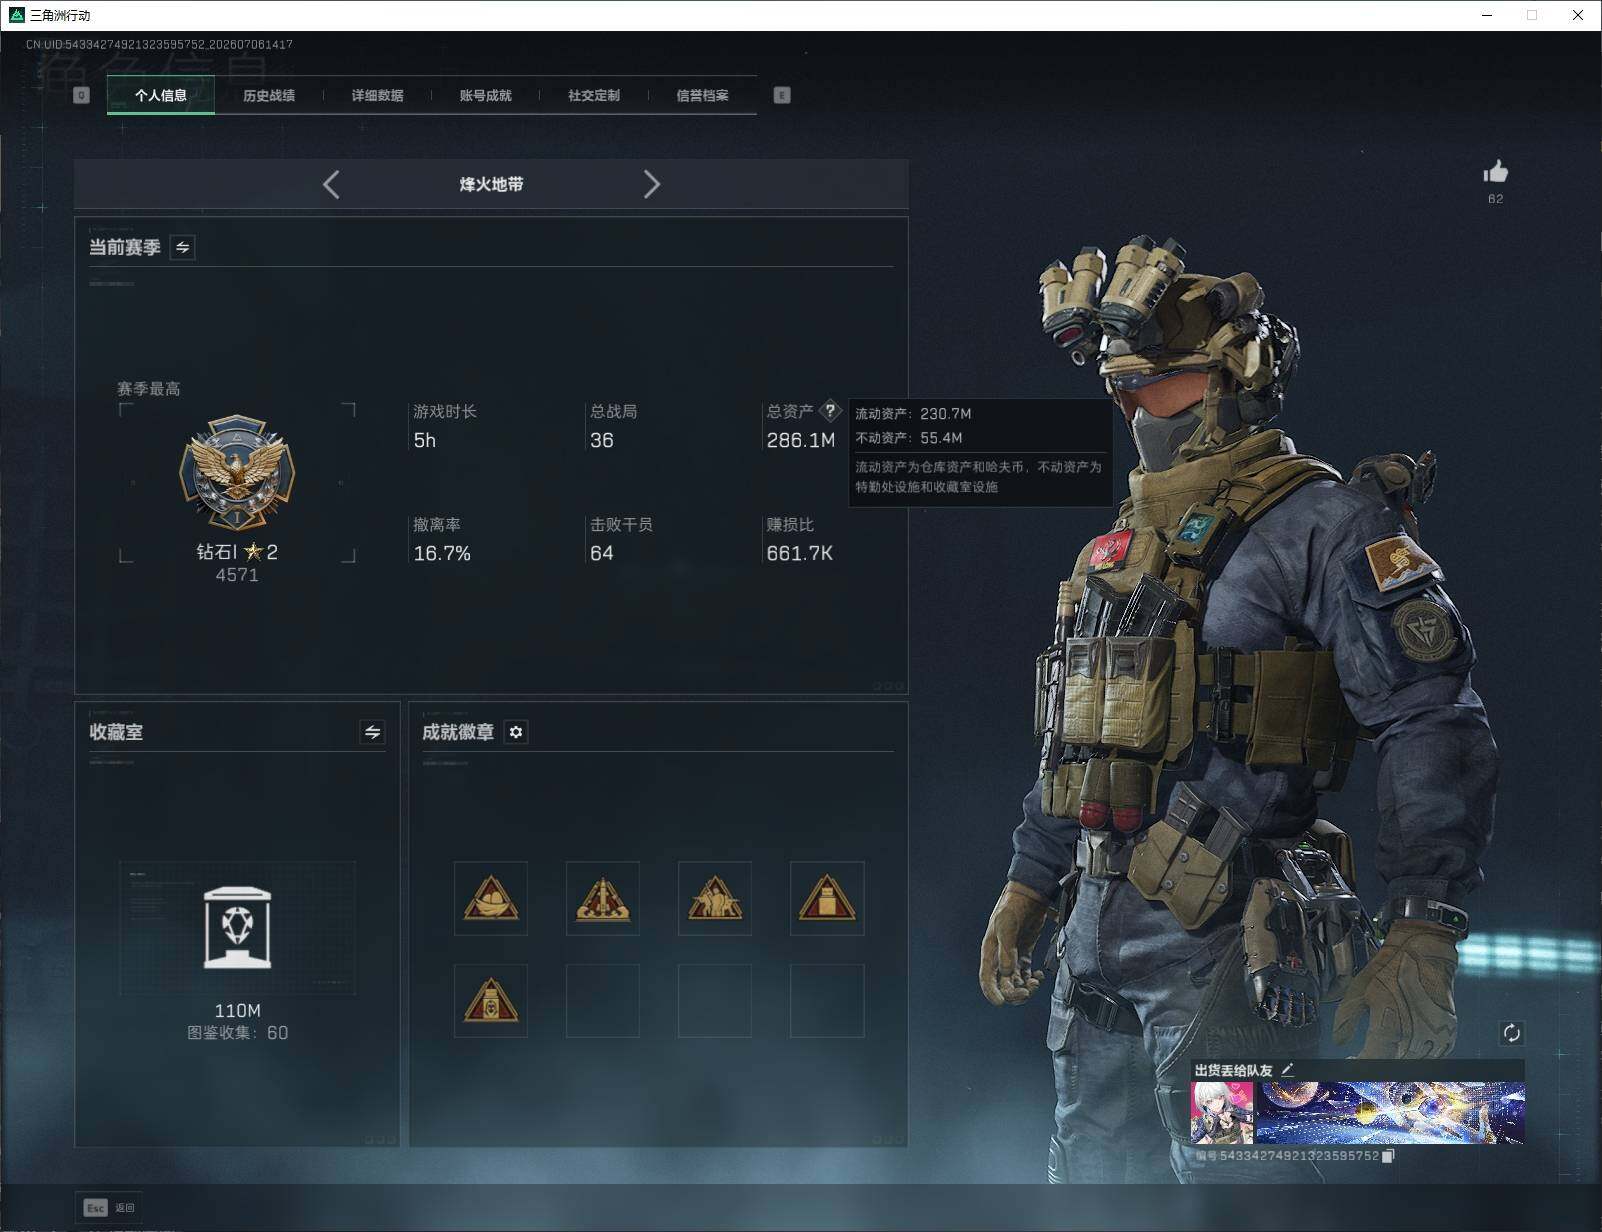Select the second achievement badge in top row
1602x1232 pixels.
point(603,898)
